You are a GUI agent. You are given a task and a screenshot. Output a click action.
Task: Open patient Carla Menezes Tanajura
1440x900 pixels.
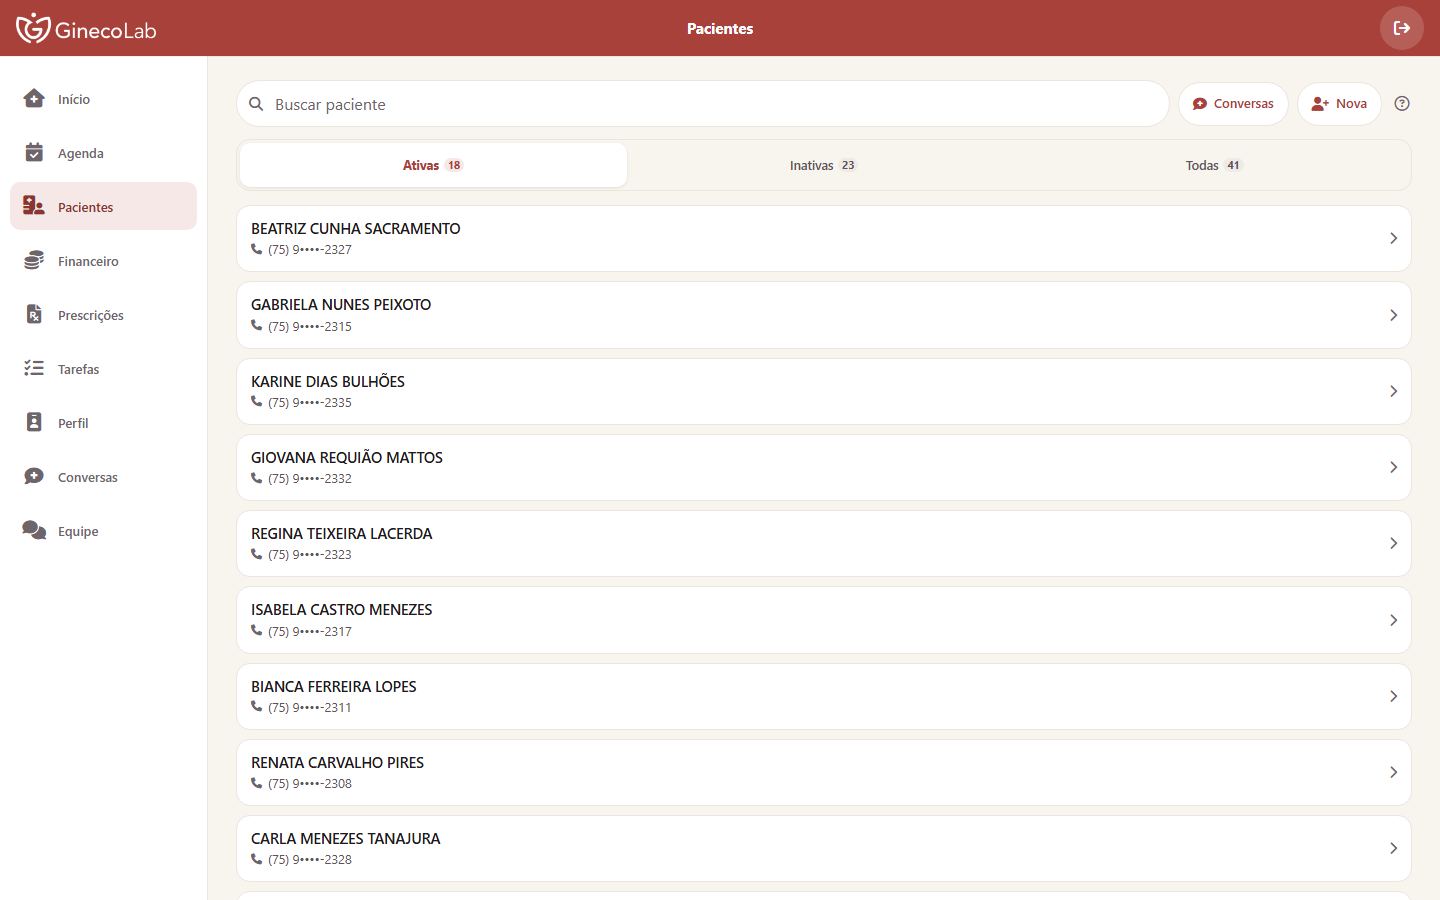point(824,848)
